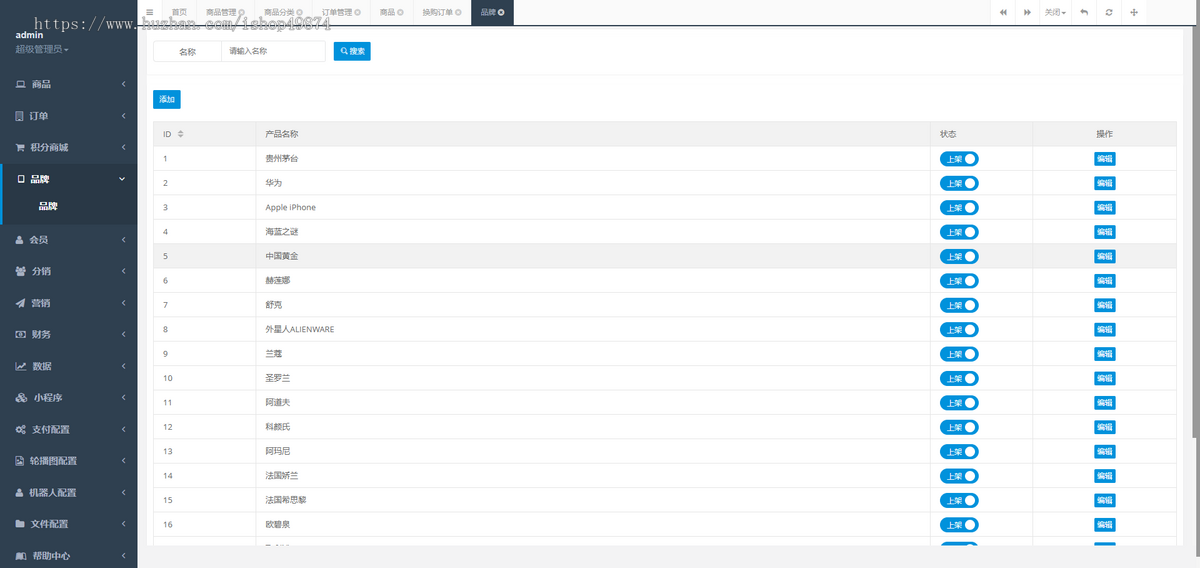1200x568 pixels.
Task: Click the 科颜氏 product name cell
Action: click(593, 427)
